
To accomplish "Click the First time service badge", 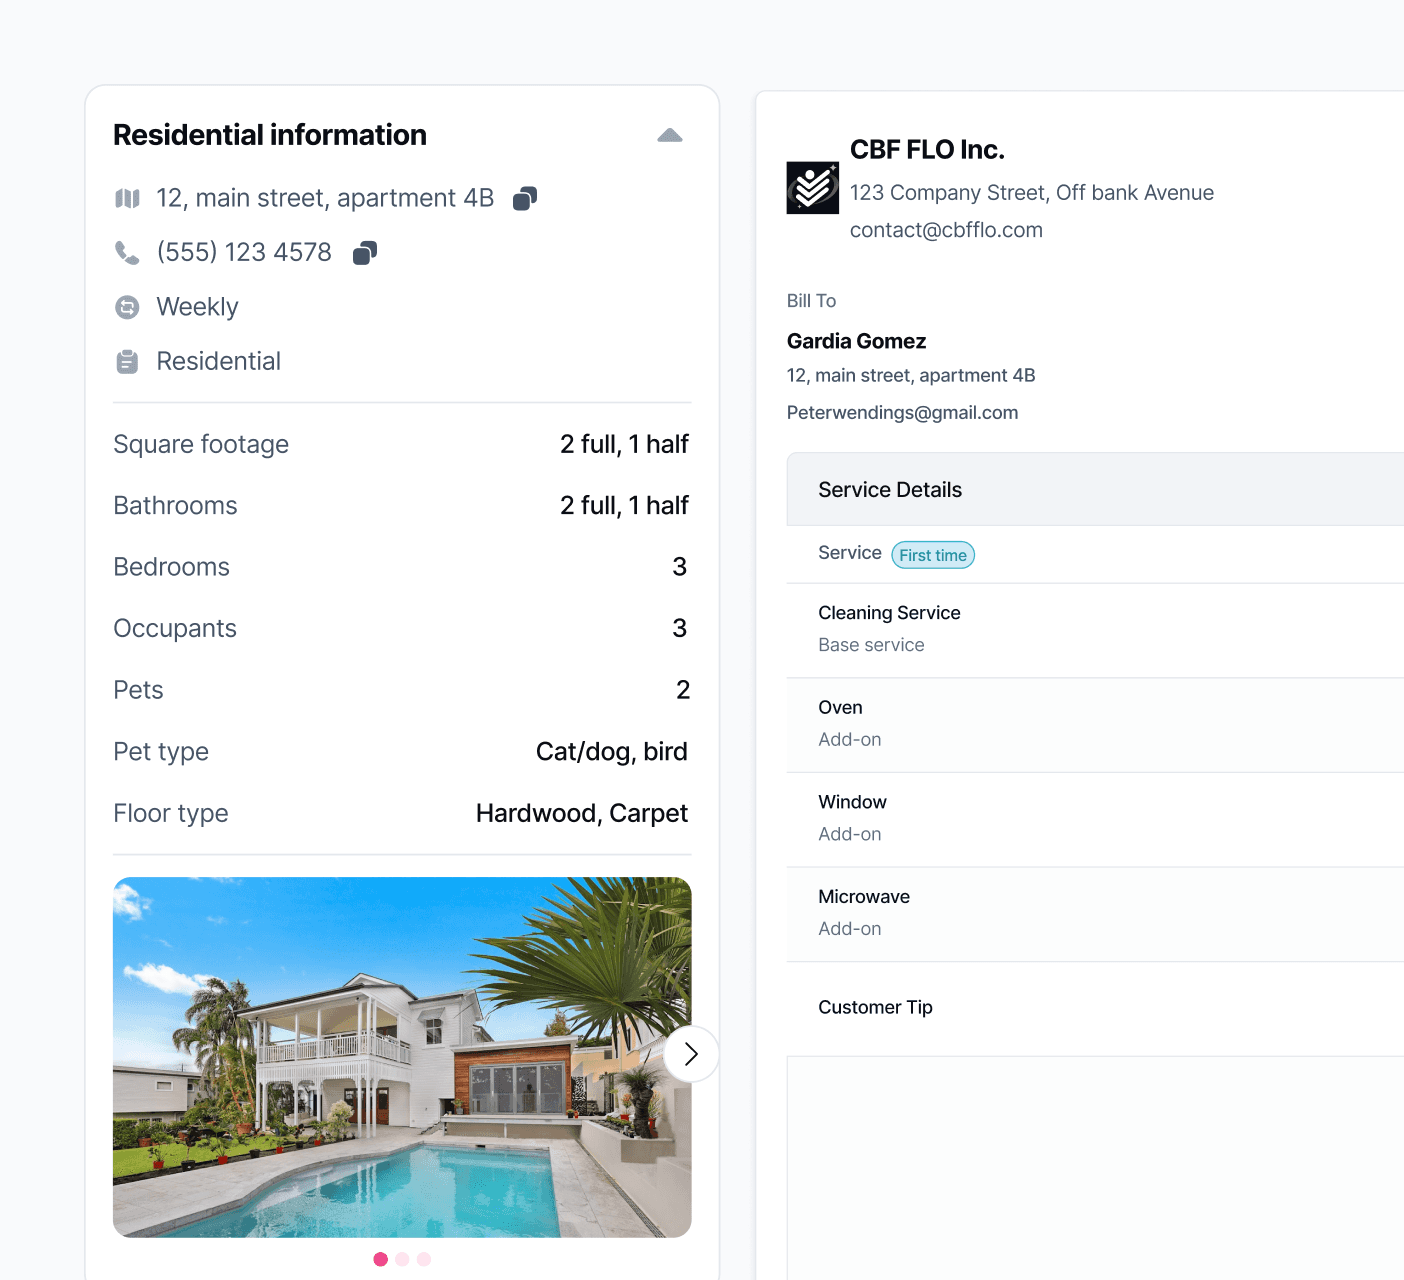I will click(933, 555).
